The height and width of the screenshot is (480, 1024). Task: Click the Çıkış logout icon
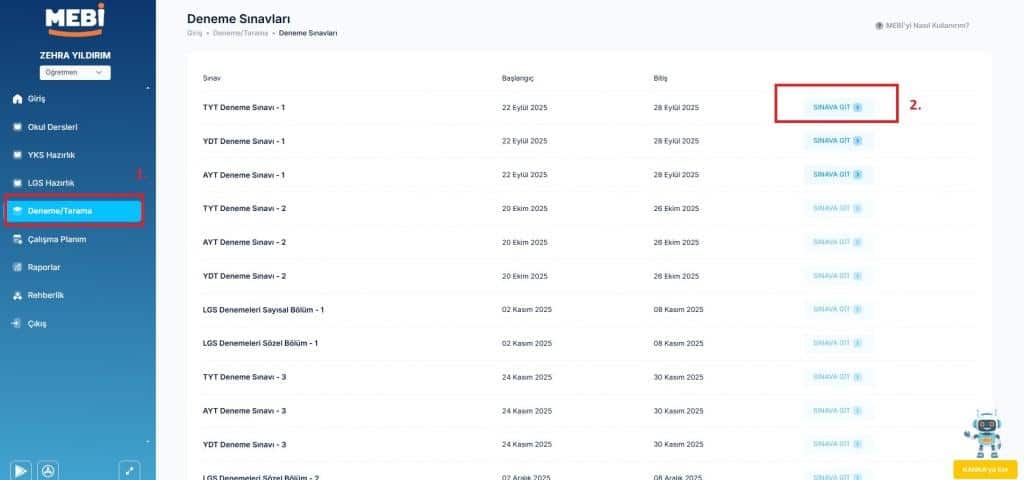[16, 324]
